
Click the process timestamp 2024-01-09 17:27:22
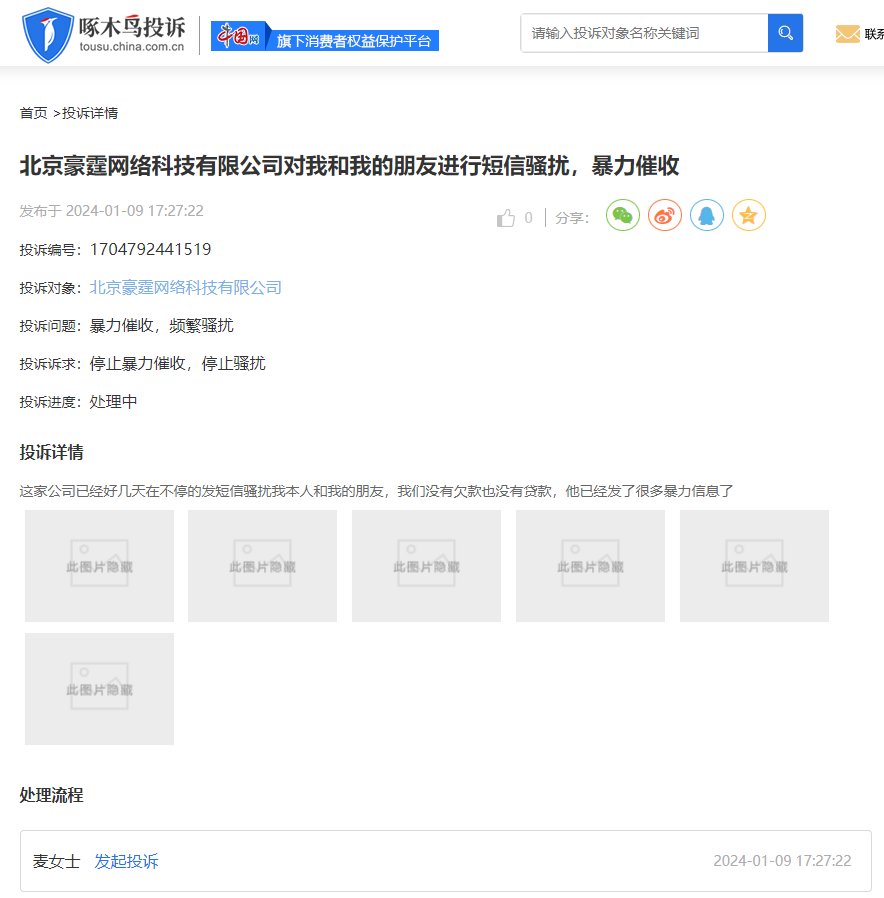point(782,861)
